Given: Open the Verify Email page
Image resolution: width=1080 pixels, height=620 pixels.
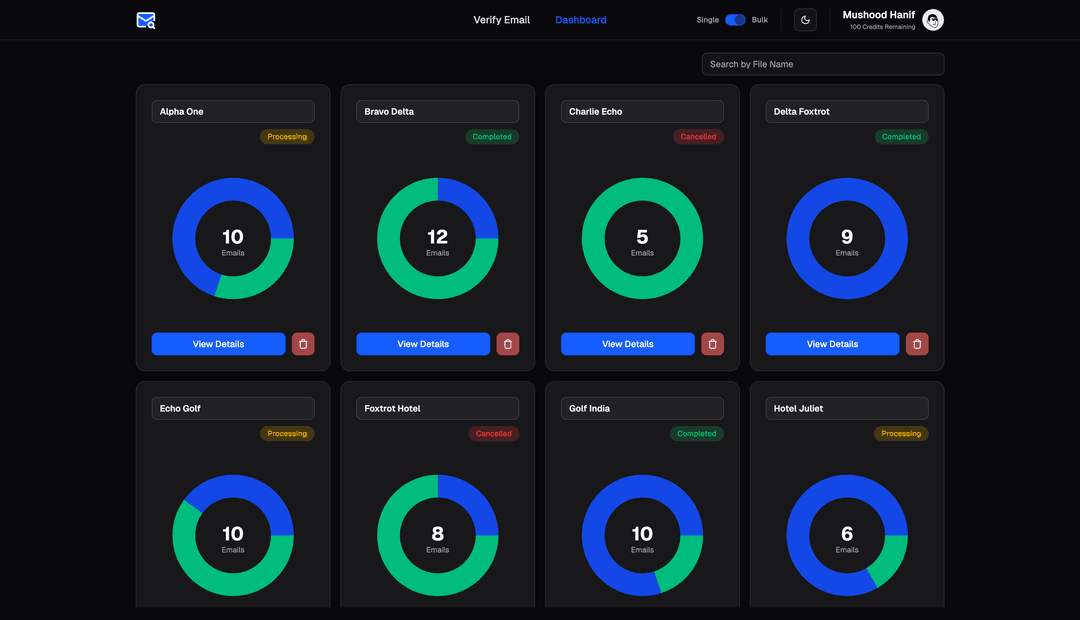Looking at the screenshot, I should 501,20.
